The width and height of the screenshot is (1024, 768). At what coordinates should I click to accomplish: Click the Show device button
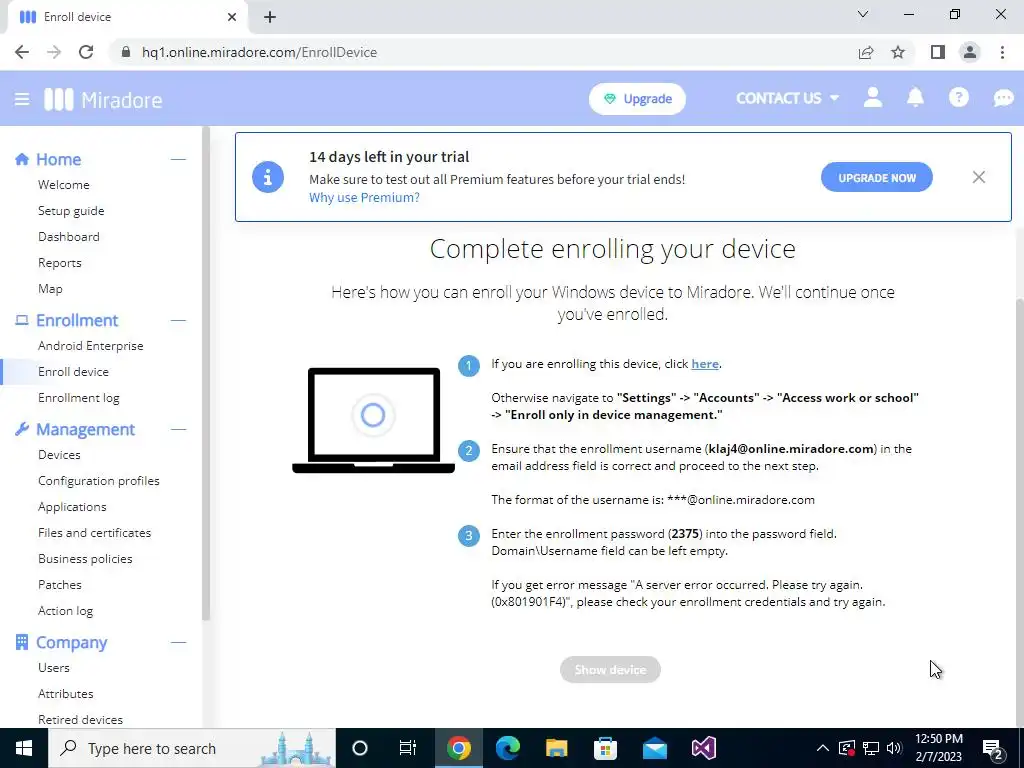(610, 669)
